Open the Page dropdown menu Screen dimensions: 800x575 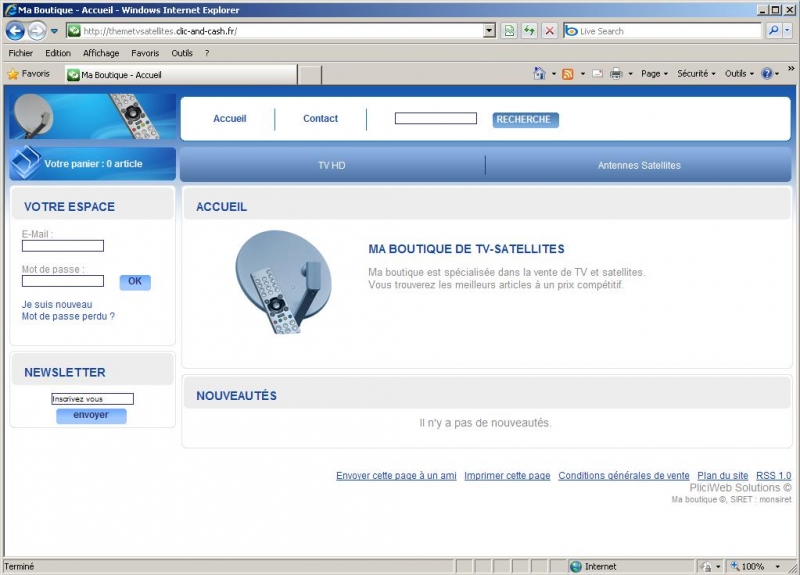click(x=654, y=74)
